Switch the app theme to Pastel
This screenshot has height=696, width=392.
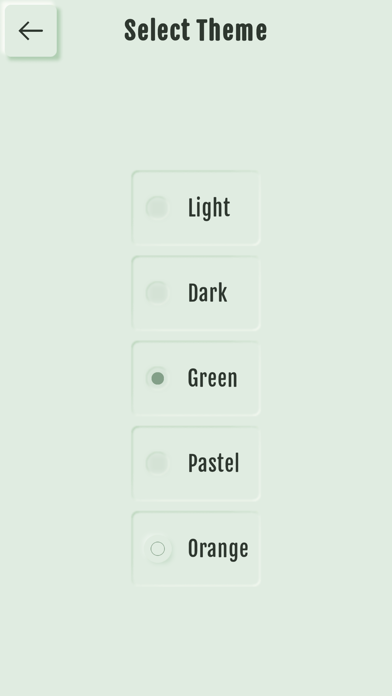coord(196,463)
